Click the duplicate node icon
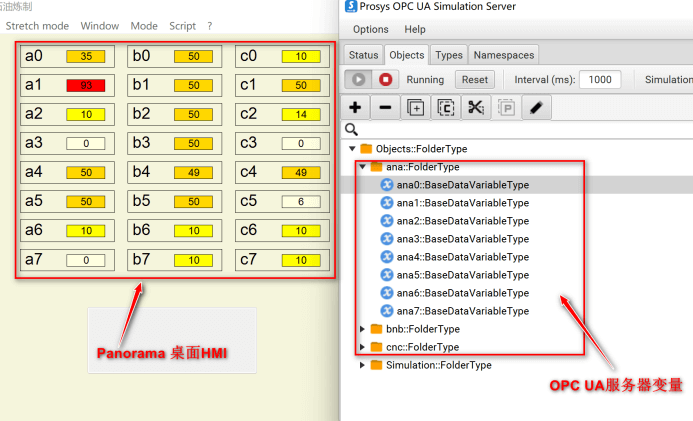Image resolution: width=693 pixels, height=421 pixels. coord(416,107)
